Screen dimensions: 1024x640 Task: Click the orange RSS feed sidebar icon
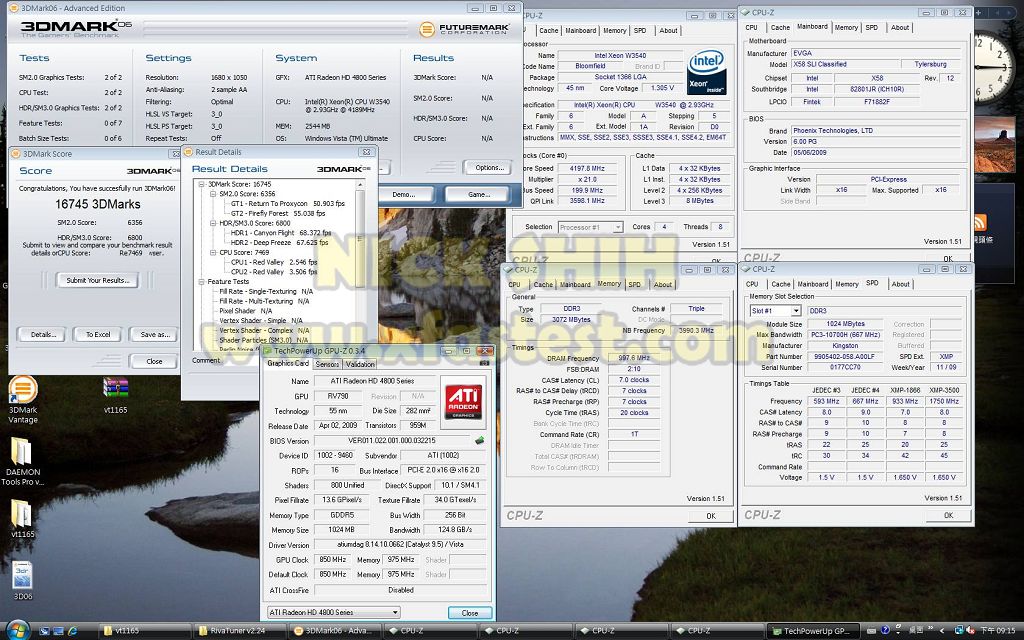point(980,223)
